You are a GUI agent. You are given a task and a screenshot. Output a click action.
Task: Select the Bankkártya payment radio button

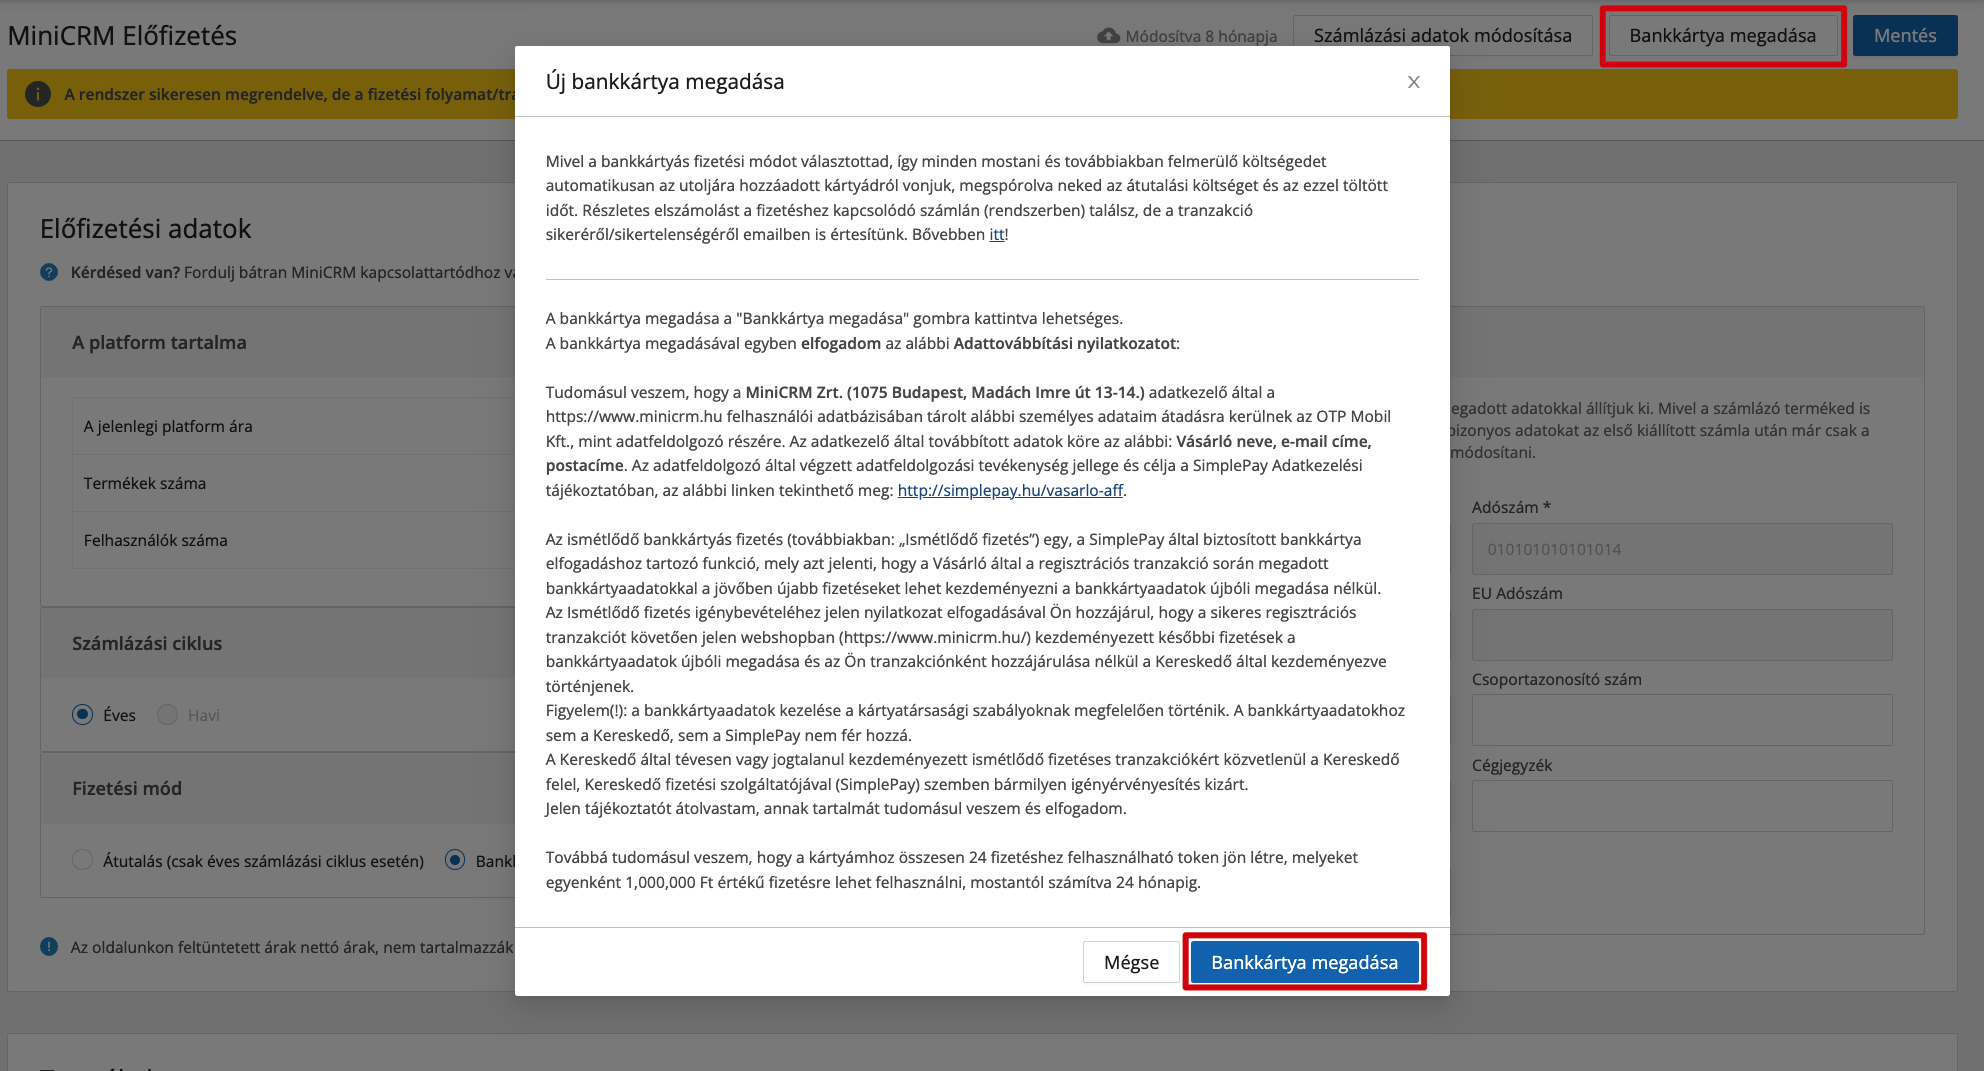tap(455, 860)
